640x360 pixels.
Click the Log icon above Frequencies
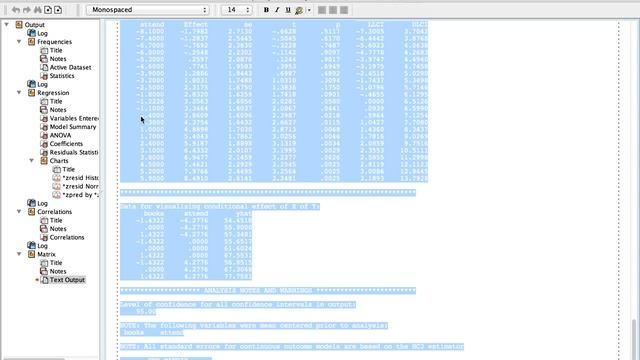point(31,33)
